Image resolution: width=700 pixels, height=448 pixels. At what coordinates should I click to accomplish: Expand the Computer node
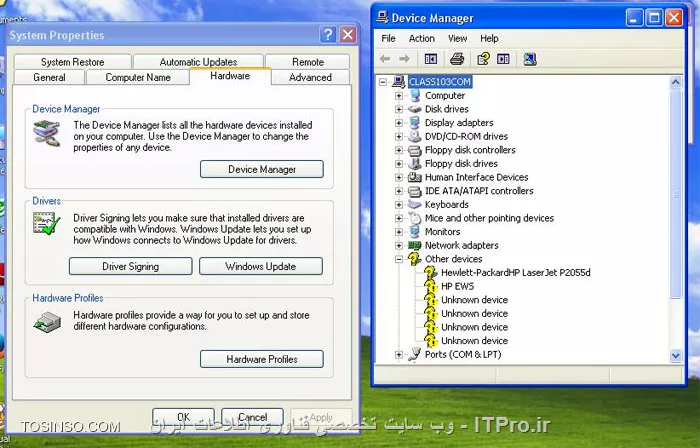pyautogui.click(x=399, y=95)
